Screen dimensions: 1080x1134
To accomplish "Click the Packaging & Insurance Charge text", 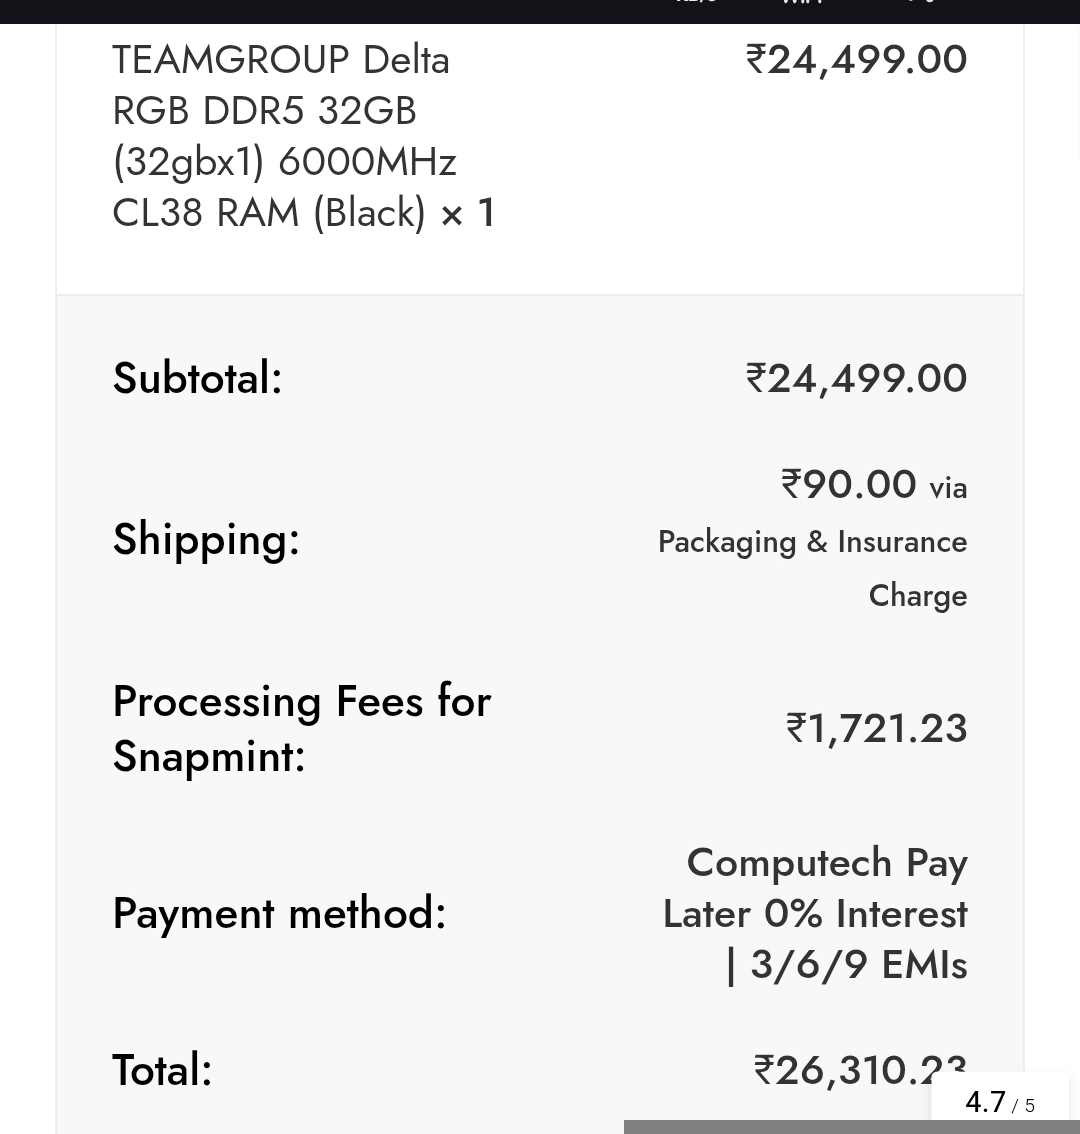I will (x=812, y=567).
